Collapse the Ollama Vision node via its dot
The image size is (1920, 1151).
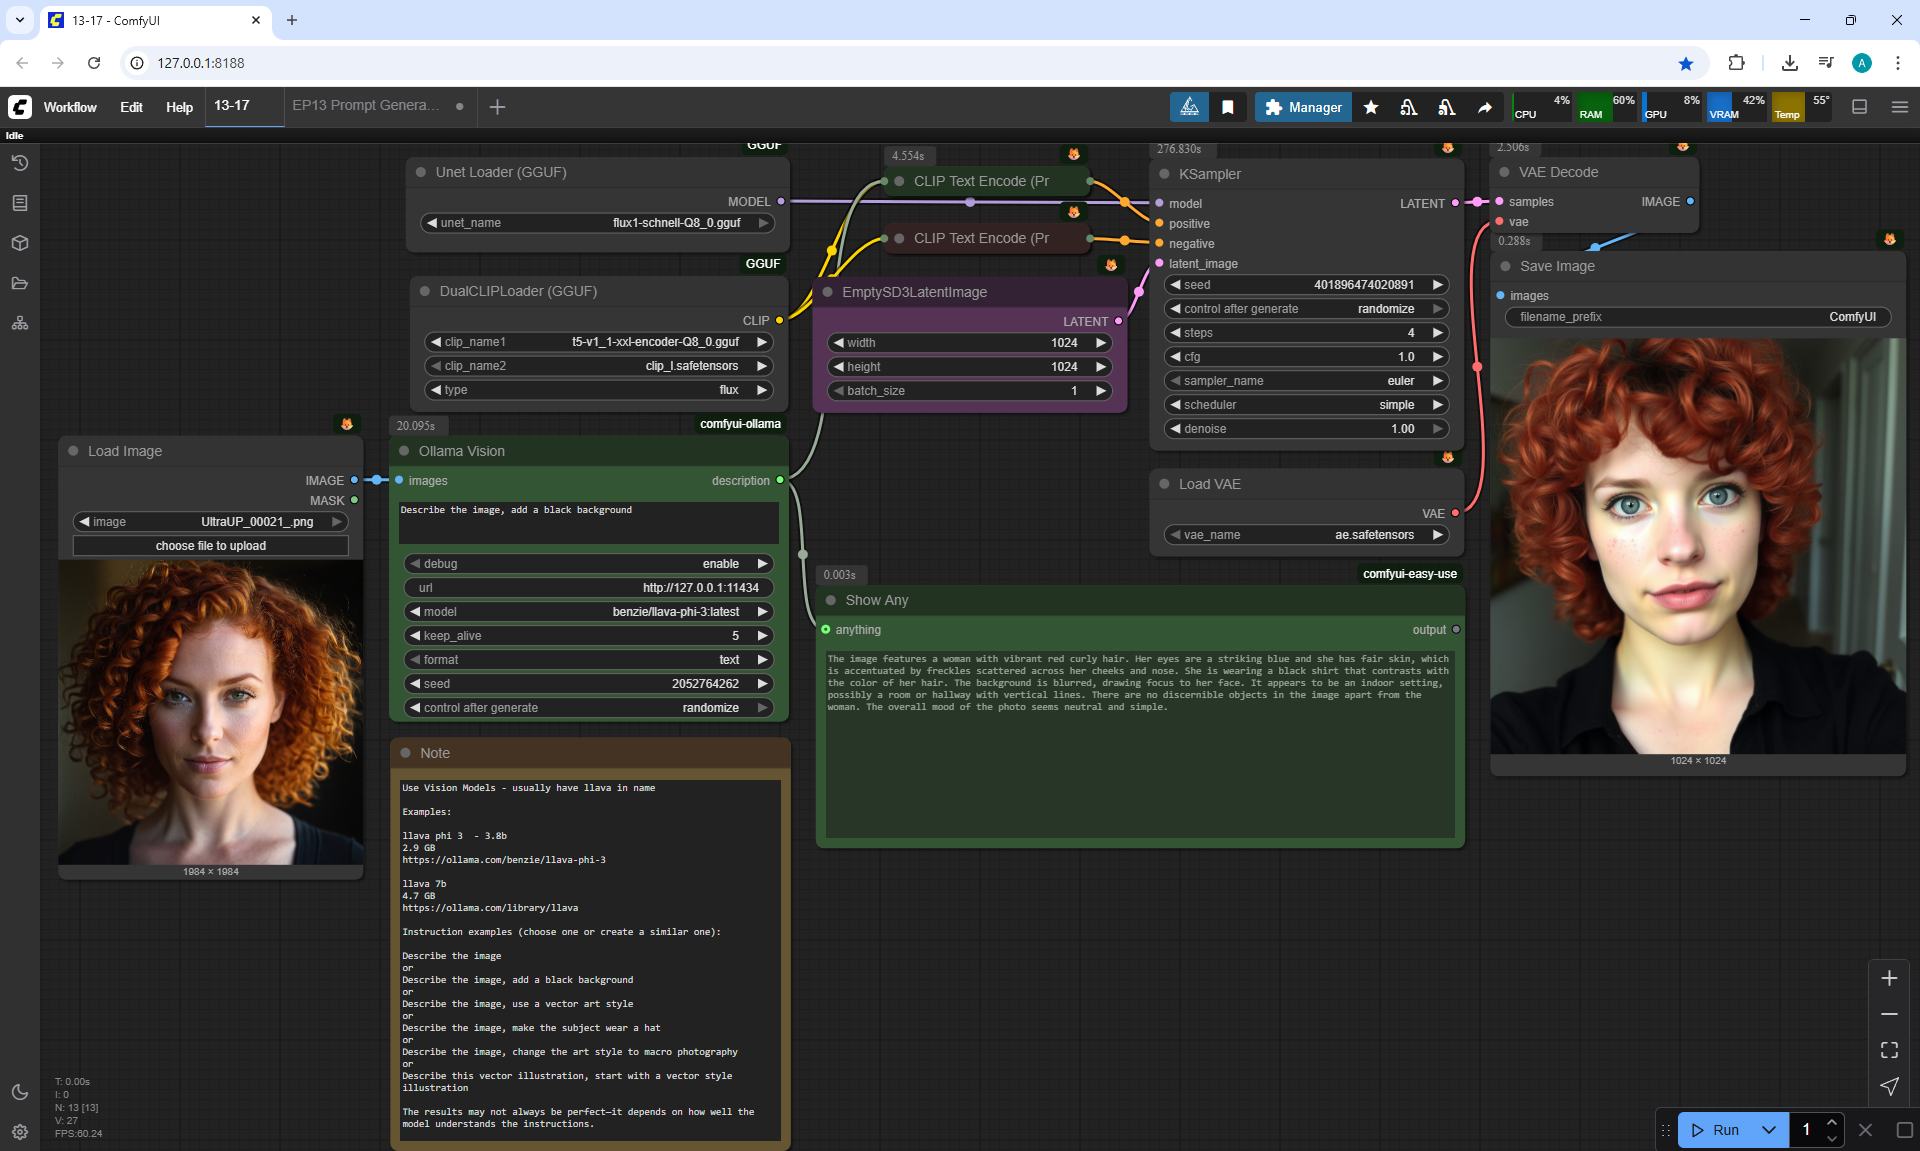coord(404,451)
